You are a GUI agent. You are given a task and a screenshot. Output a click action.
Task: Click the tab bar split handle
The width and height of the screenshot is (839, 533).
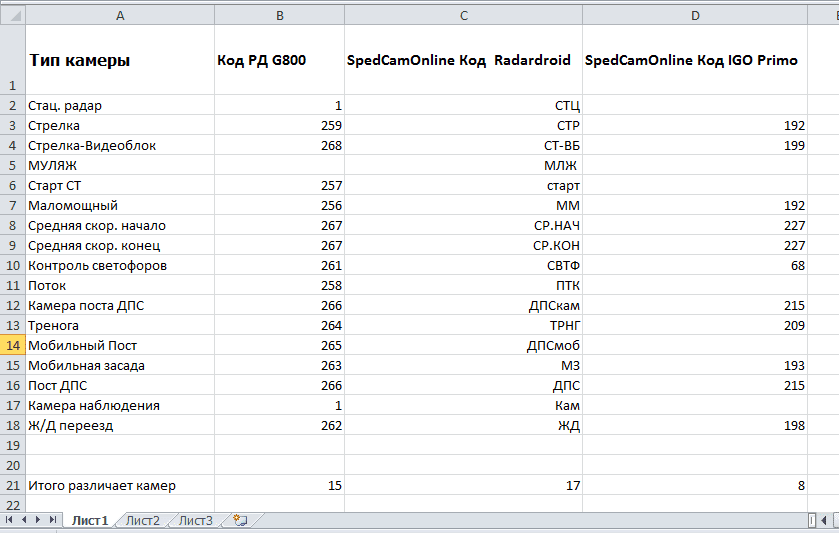pyautogui.click(x=812, y=520)
